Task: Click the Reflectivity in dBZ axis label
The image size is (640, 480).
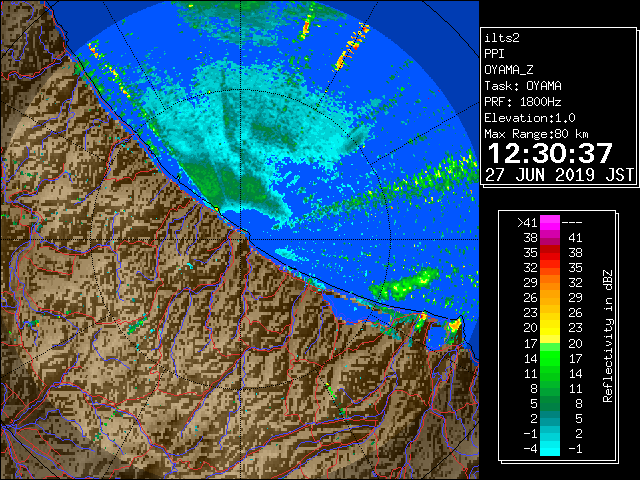Action: point(608,336)
